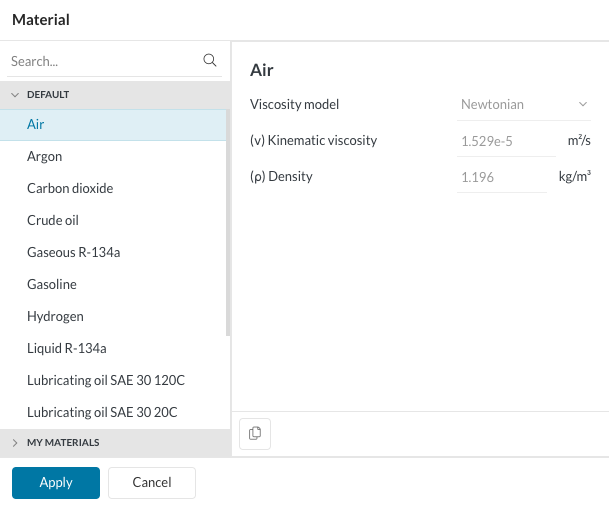The image size is (609, 506).
Task: Select Argon material
Action: [45, 156]
